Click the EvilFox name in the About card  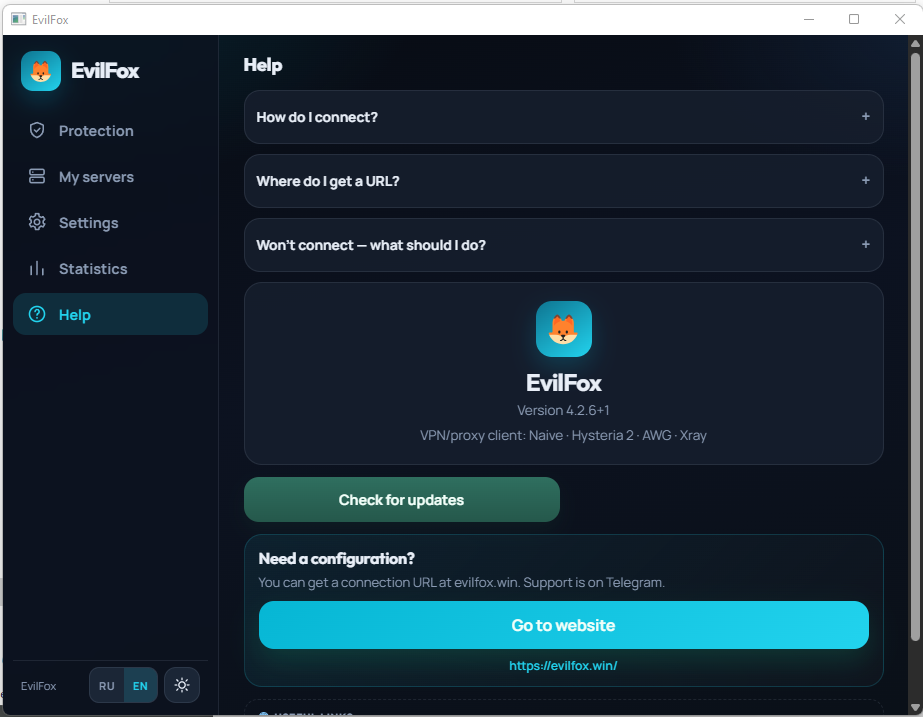(x=563, y=383)
